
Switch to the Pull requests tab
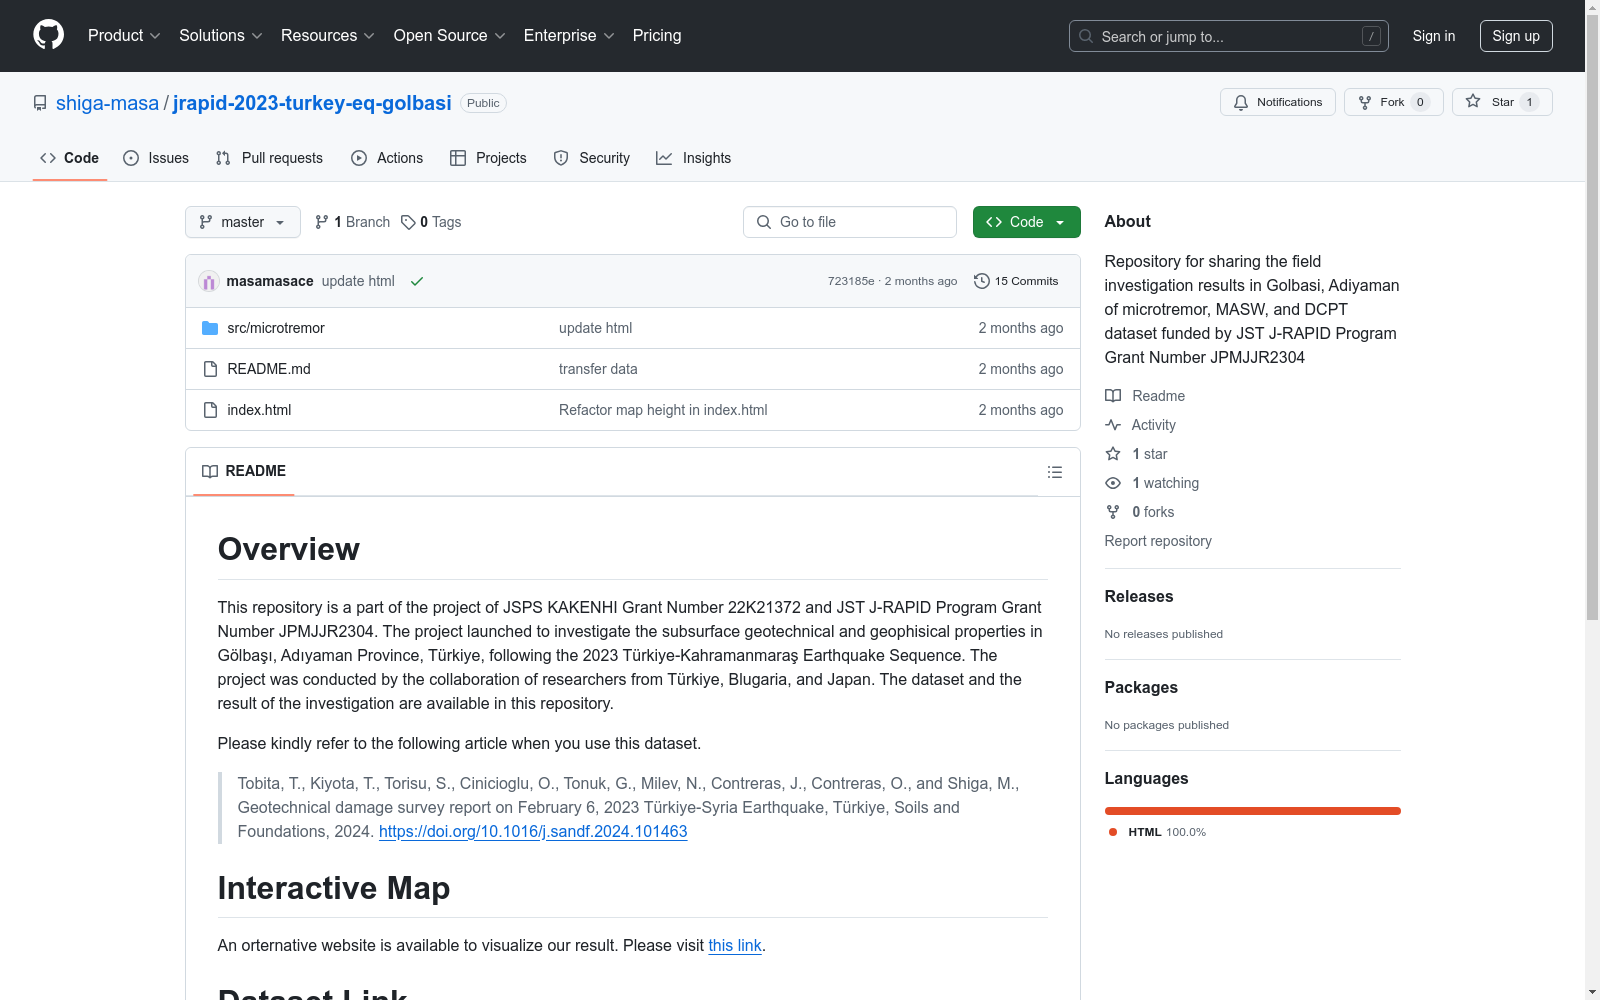click(x=269, y=158)
